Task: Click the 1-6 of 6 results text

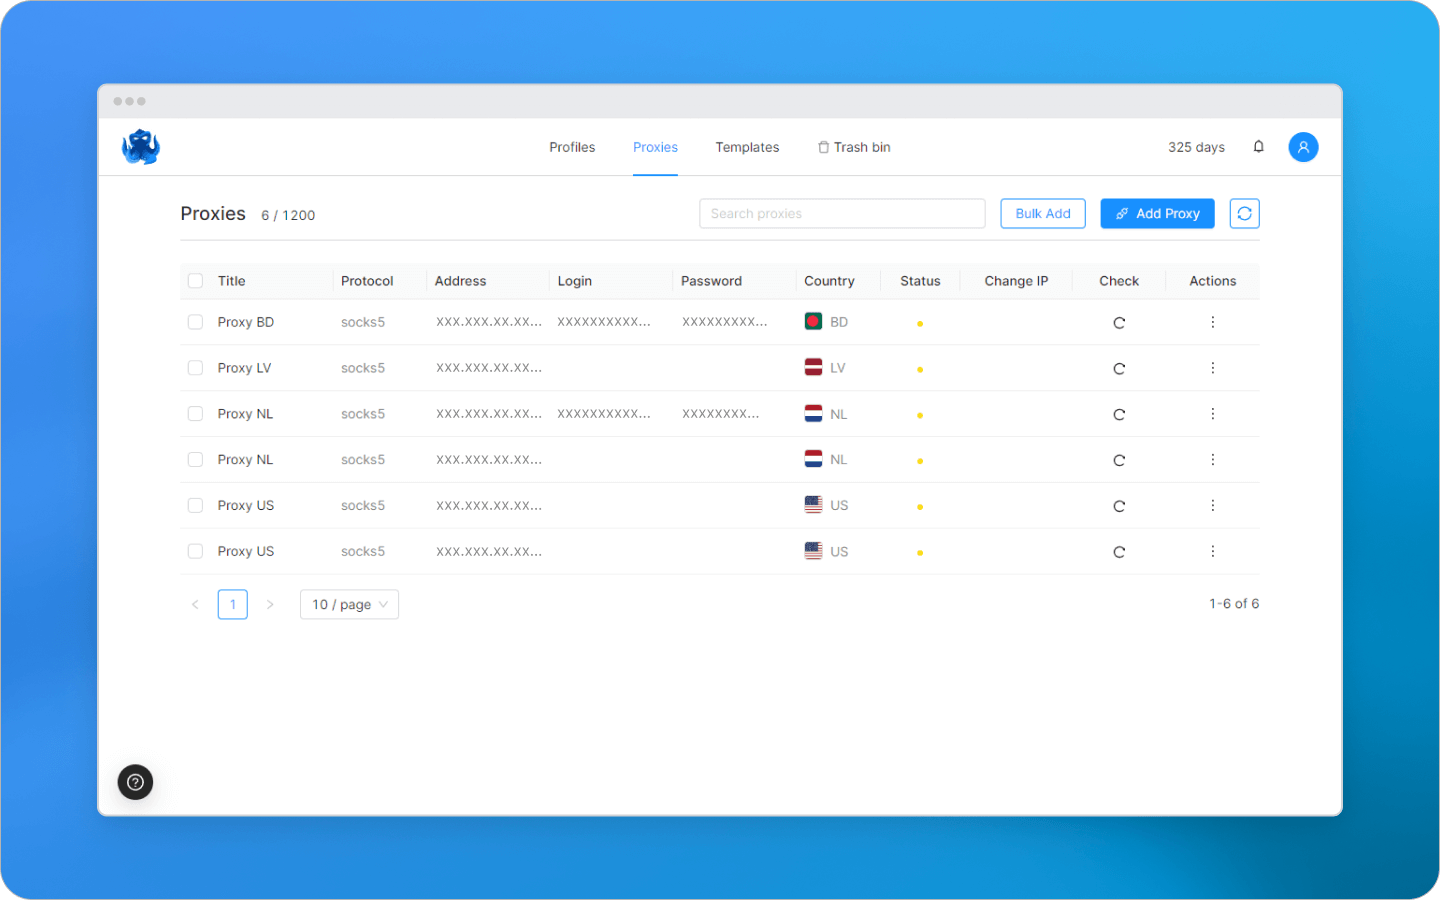Action: (1234, 604)
